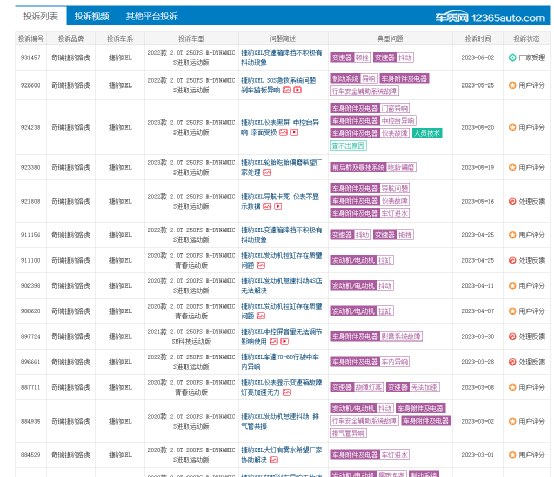Switch to the 投诉视频 tab
The image size is (554, 477).
point(92,16)
